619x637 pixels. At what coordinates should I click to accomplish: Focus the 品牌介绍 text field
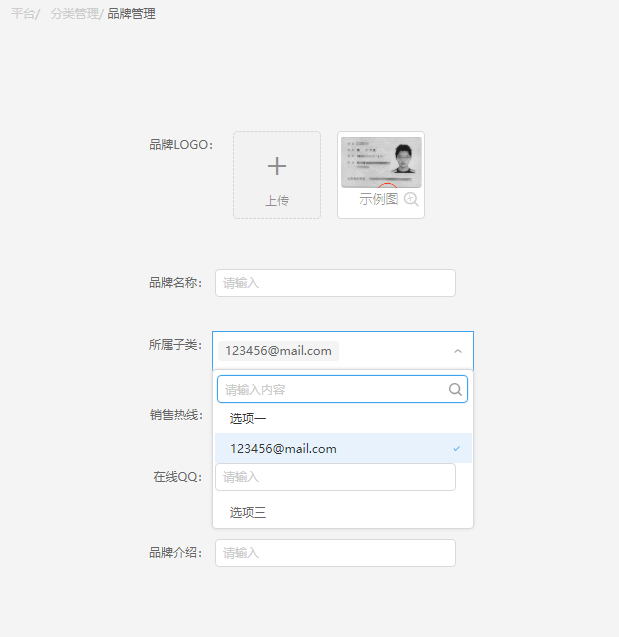pyautogui.click(x=335, y=553)
